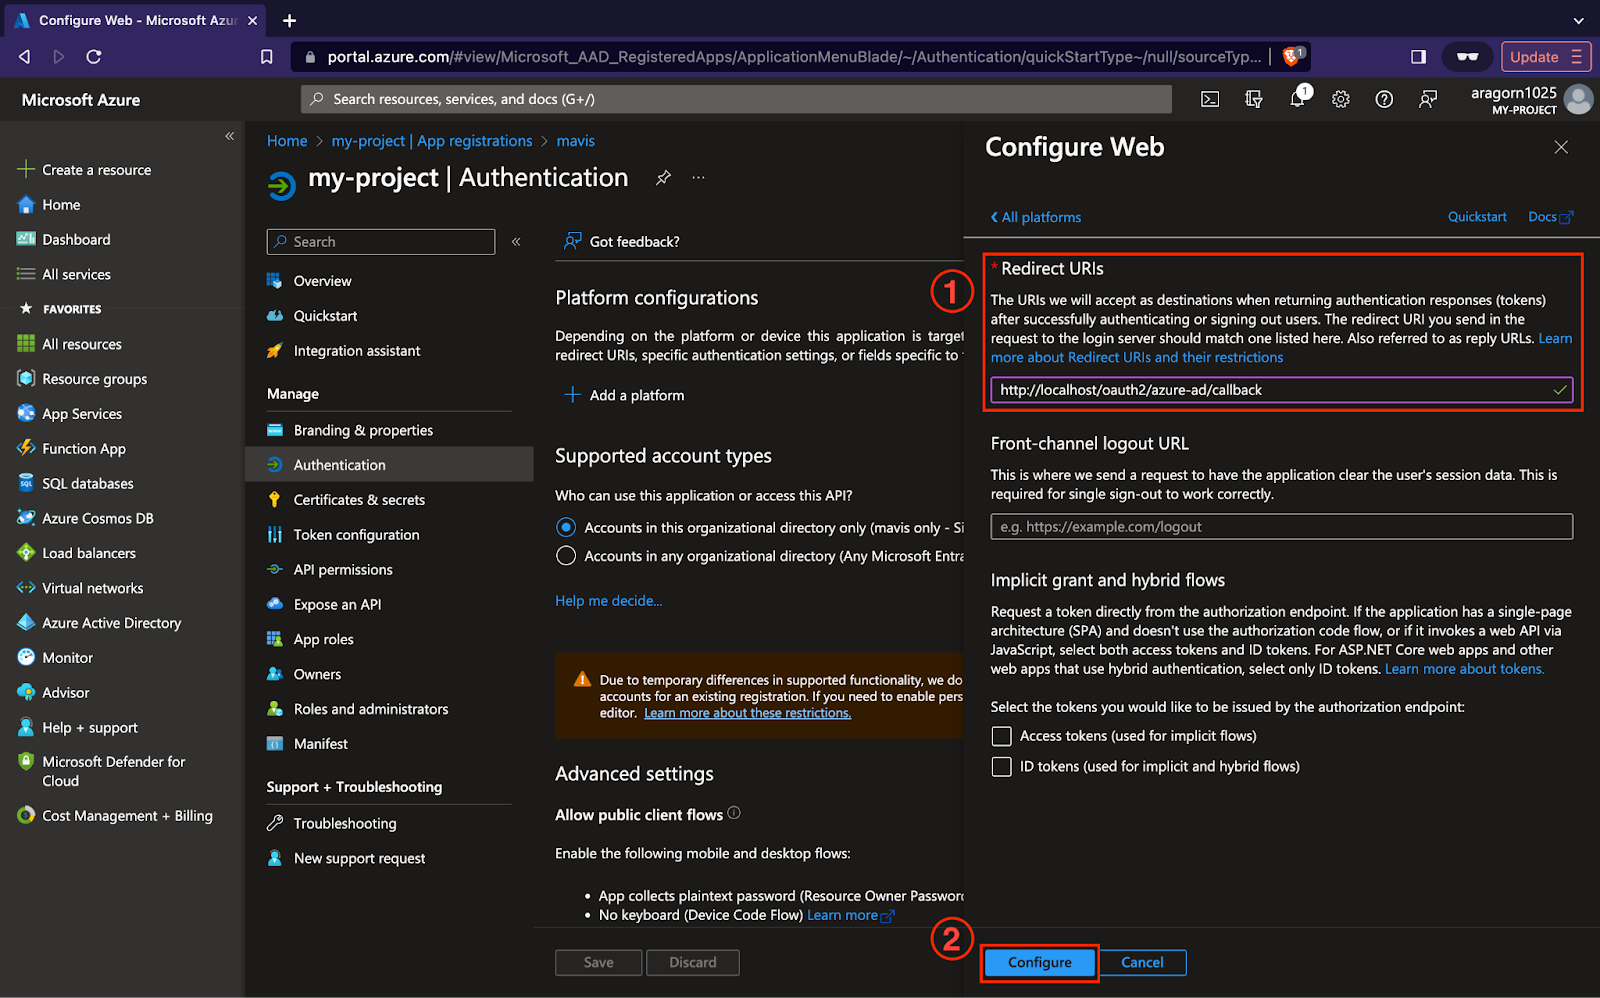This screenshot has height=998, width=1600.
Task: Open the more options ellipsis beside Authentication
Action: click(x=698, y=178)
